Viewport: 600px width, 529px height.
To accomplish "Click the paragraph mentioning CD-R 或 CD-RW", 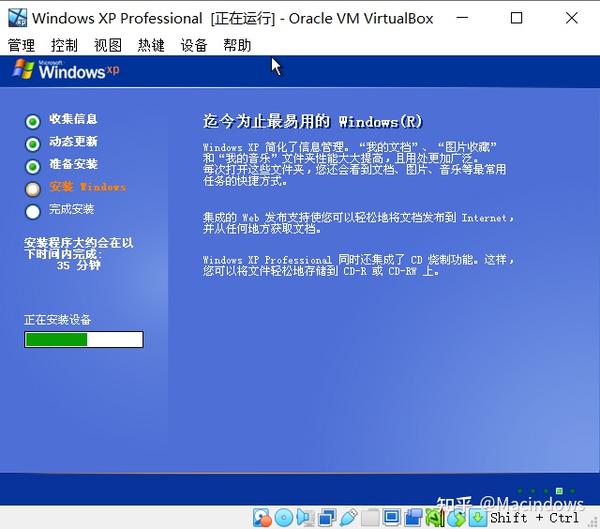I will [x=359, y=265].
